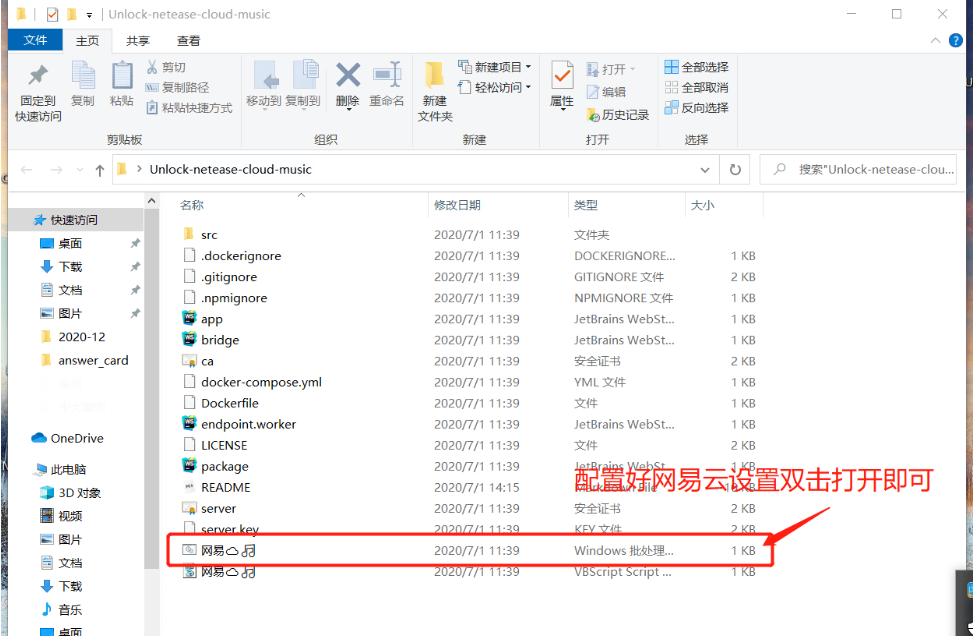Select 此电脑 in the navigation pane
973x636 pixels.
point(61,469)
